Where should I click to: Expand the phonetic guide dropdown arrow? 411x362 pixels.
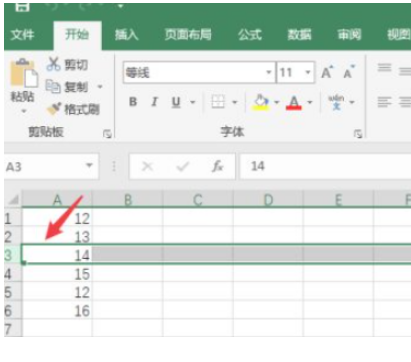[x=352, y=102]
